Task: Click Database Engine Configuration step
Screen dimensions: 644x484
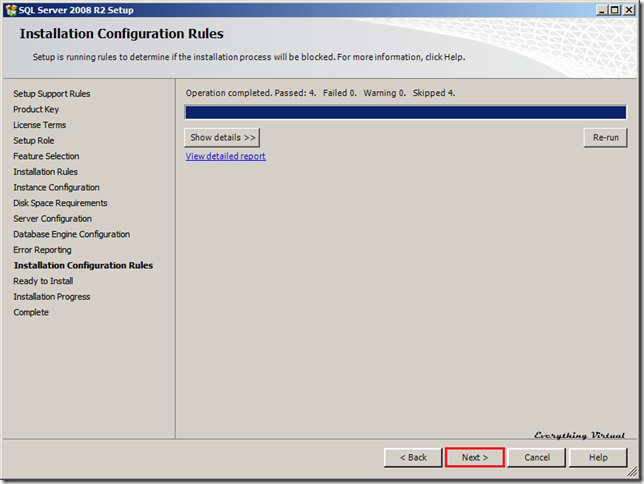Action: coord(71,234)
